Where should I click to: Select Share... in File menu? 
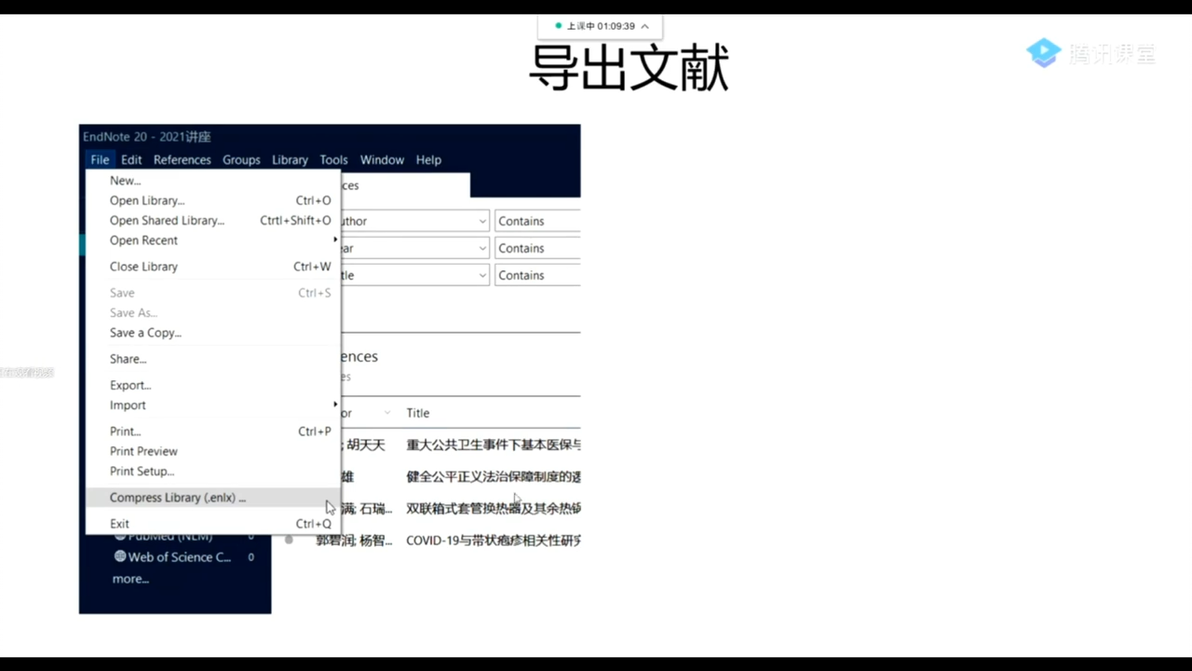click(x=213, y=359)
